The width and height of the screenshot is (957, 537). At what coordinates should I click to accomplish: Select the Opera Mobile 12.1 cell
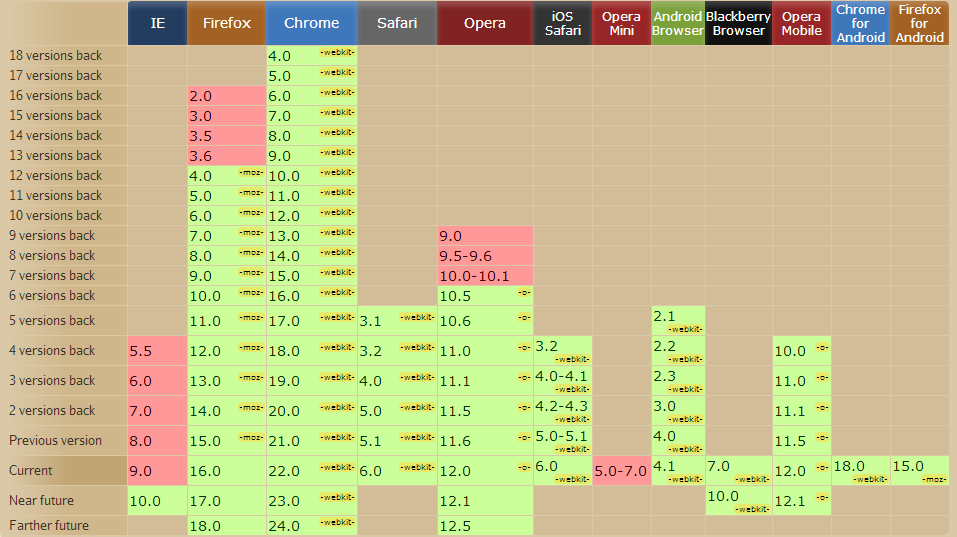801,500
